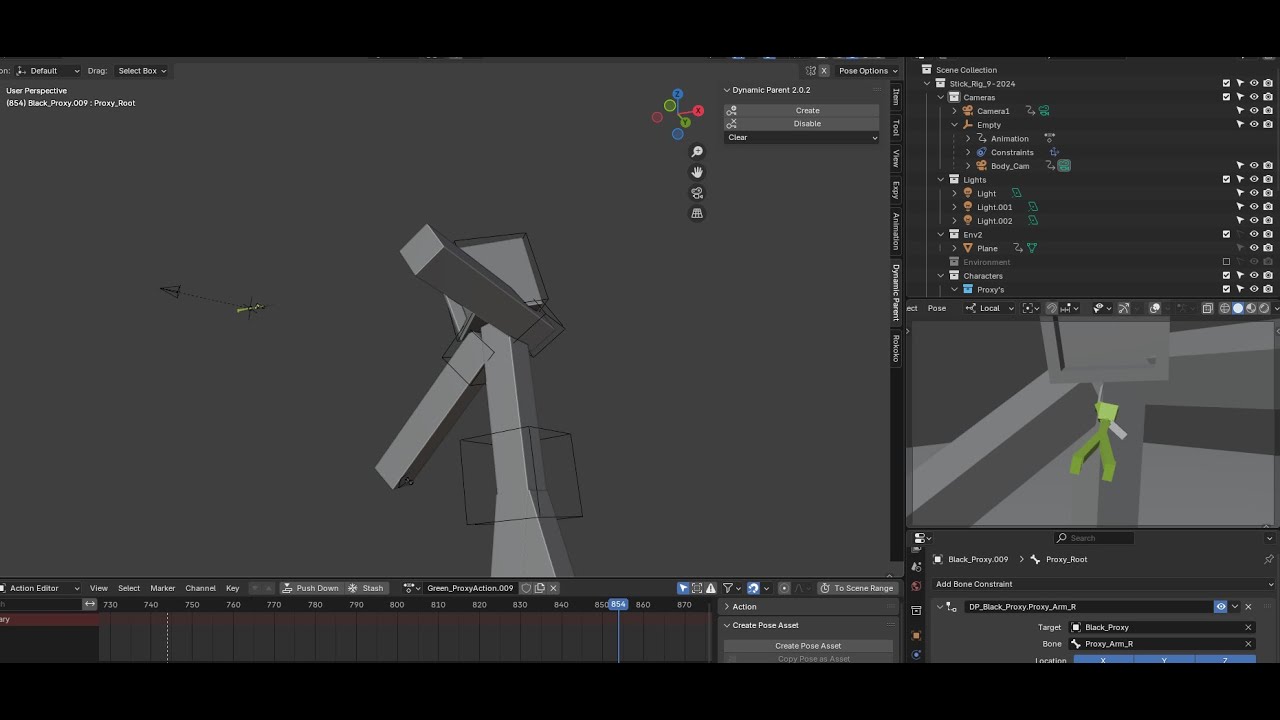Unlink the Green_ProxyAction.009 action

point(553,588)
